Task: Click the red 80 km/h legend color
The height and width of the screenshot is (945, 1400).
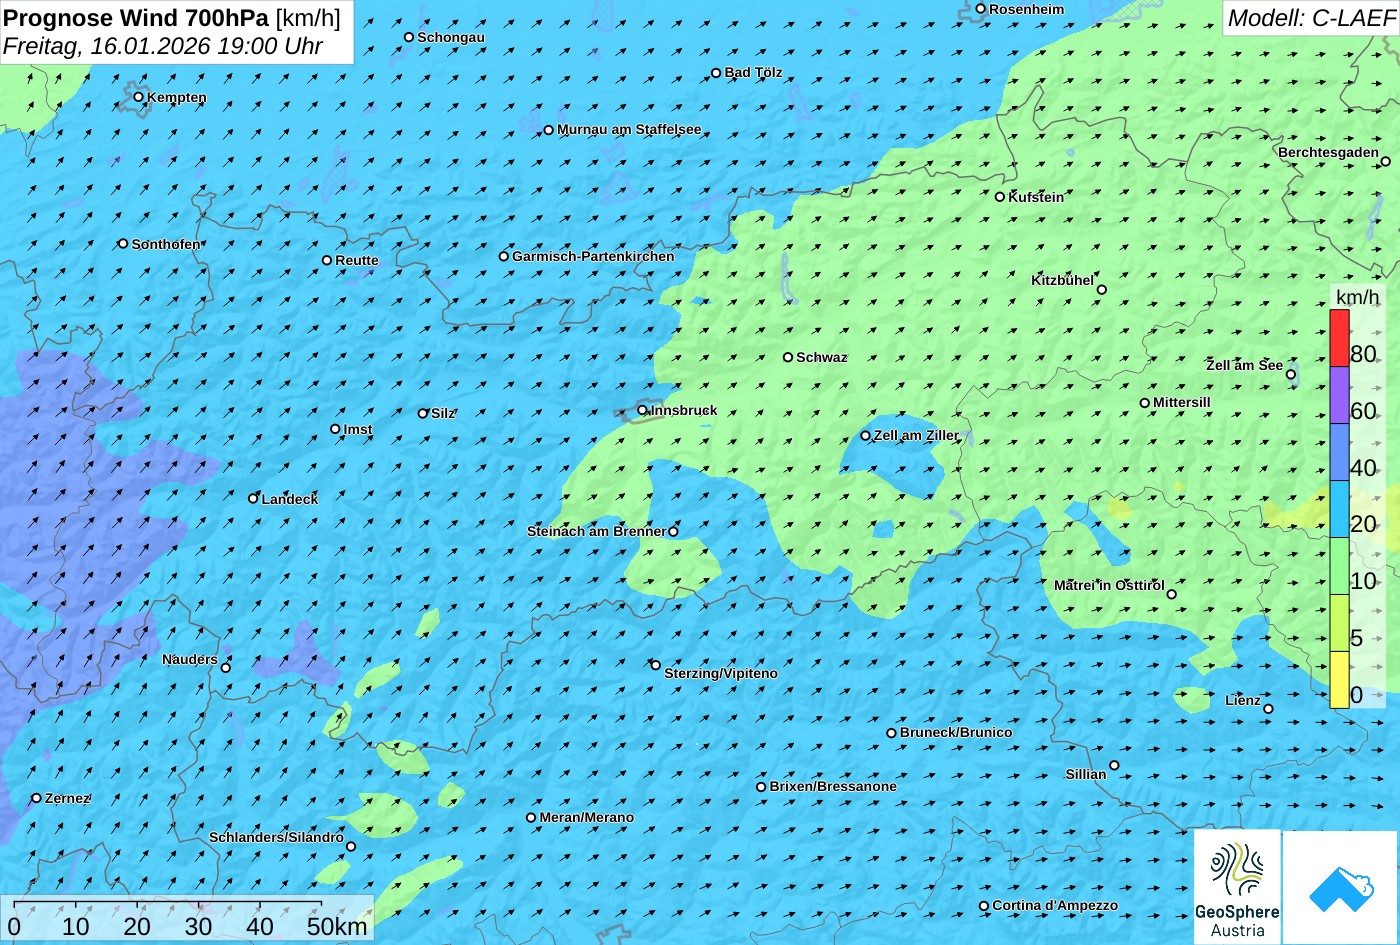Action: point(1339,338)
